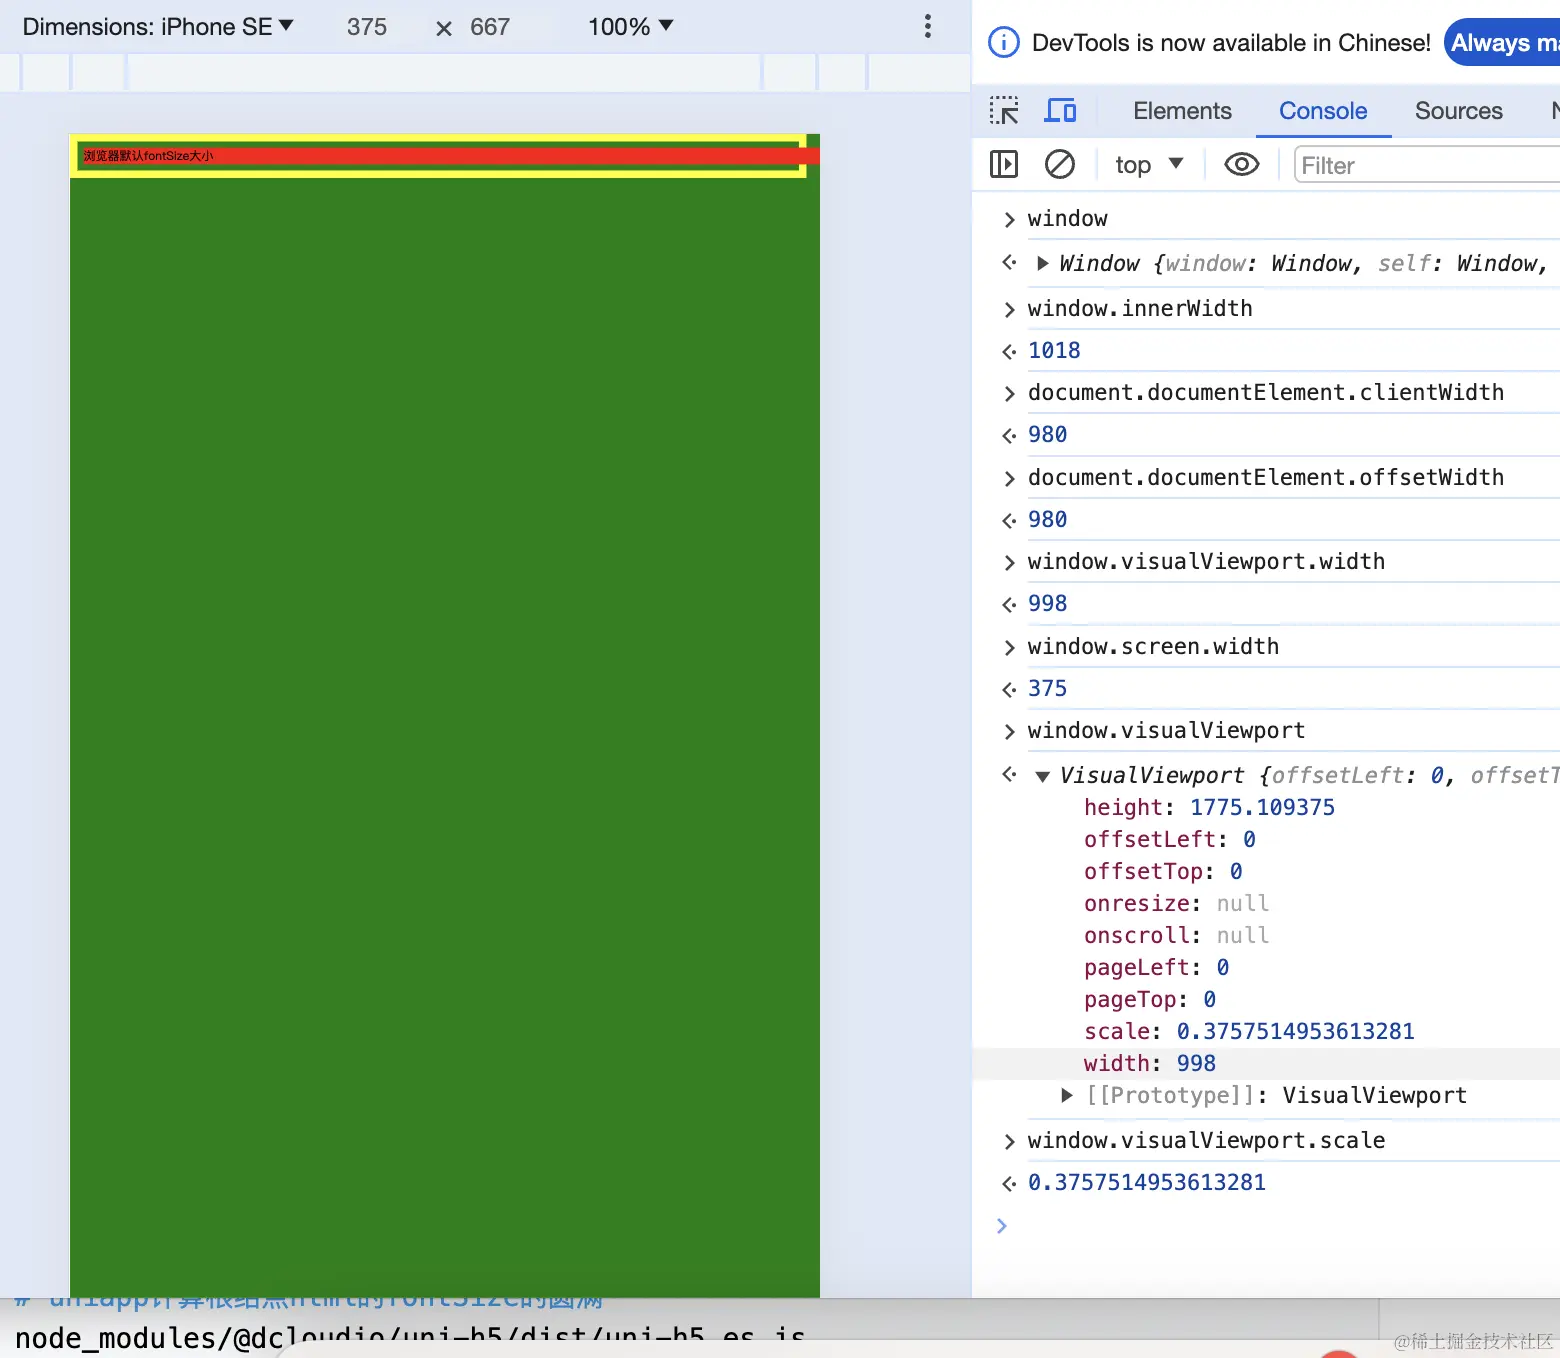Edit the viewport height value 667
1560x1358 pixels.
[x=490, y=27]
